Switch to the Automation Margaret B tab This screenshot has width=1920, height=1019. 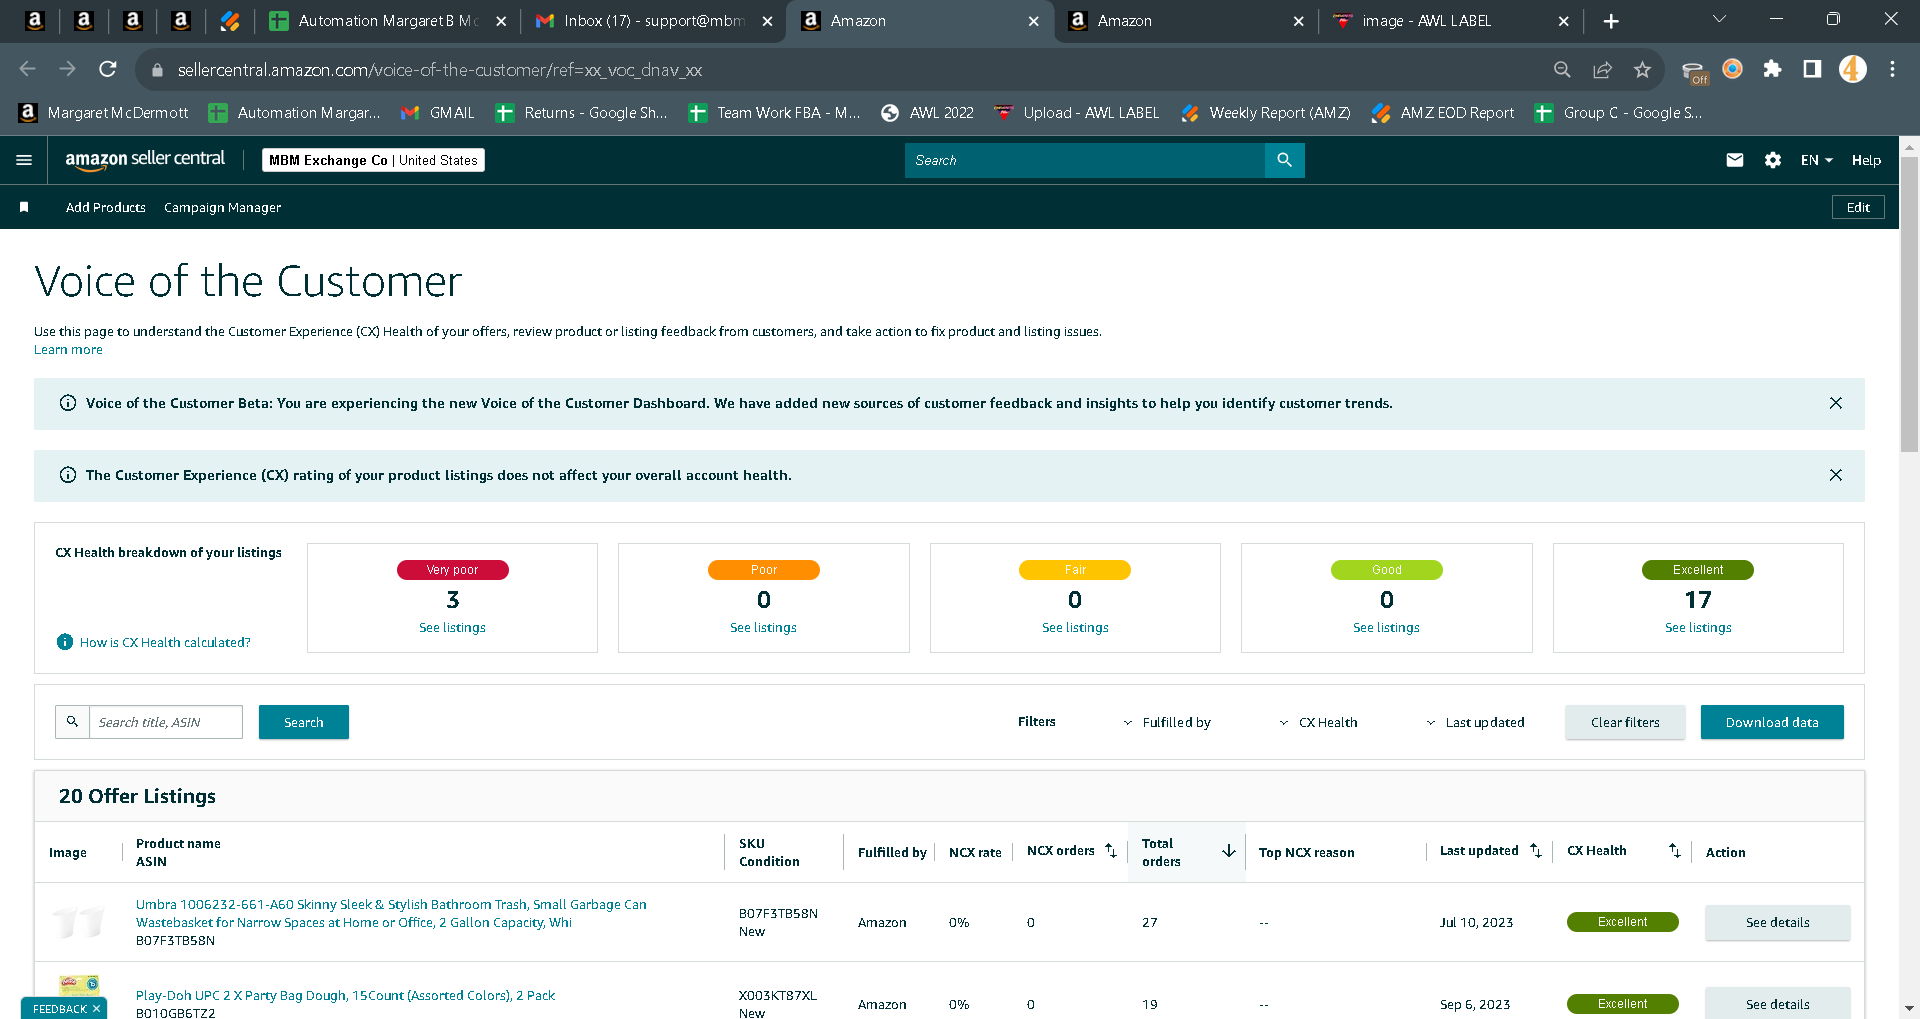pyautogui.click(x=389, y=21)
